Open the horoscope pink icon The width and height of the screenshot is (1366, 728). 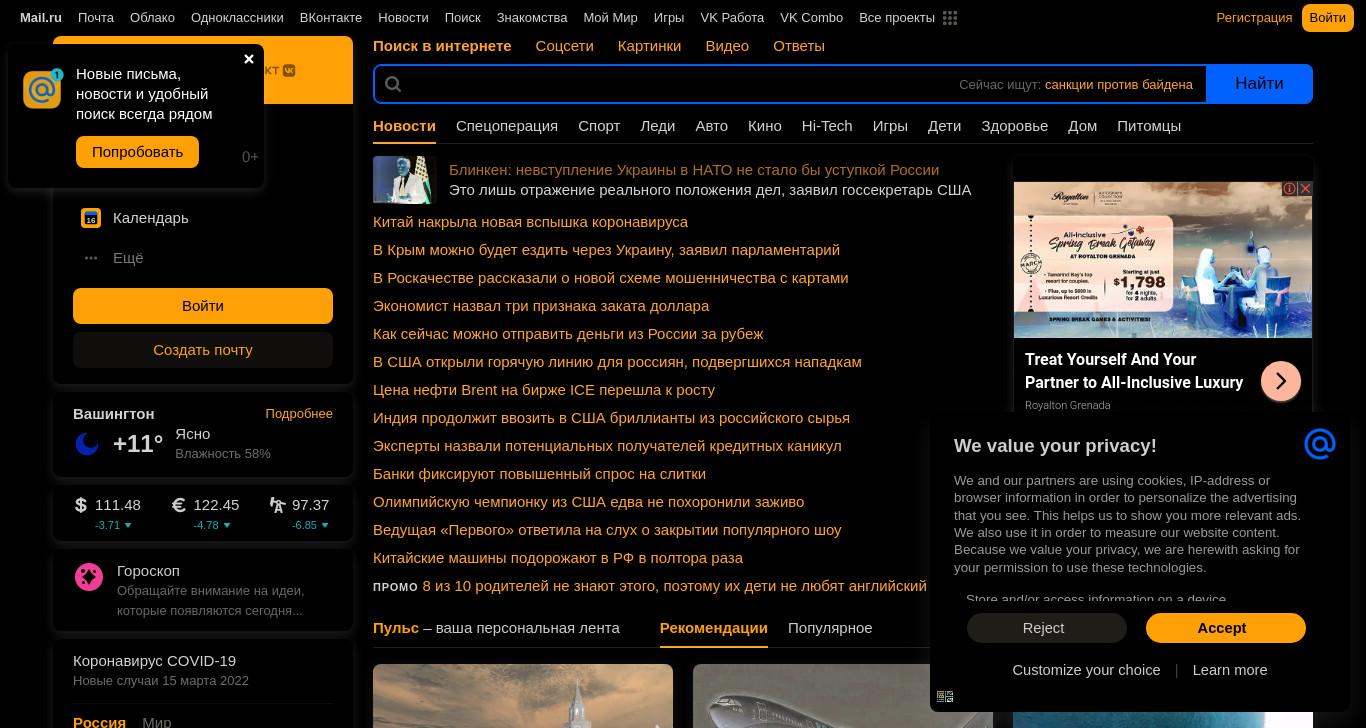(89, 577)
